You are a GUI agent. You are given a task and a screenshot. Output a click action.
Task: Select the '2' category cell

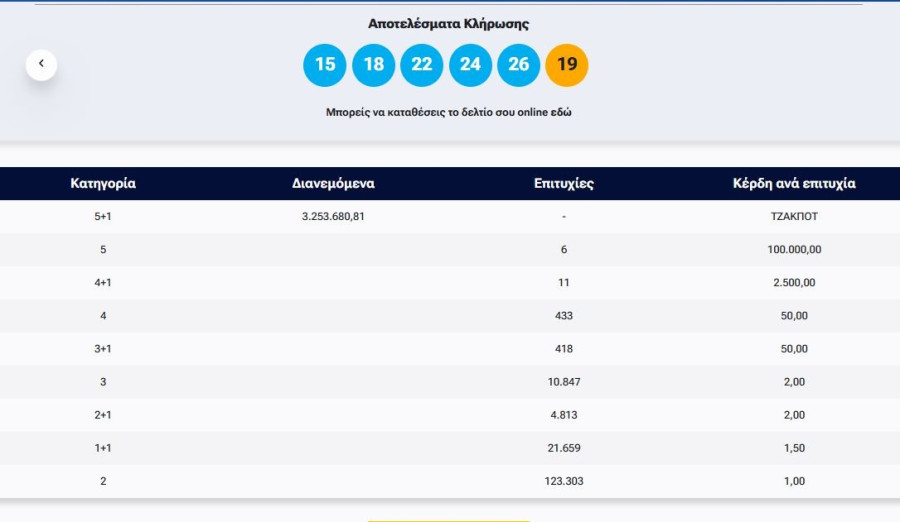pos(103,481)
